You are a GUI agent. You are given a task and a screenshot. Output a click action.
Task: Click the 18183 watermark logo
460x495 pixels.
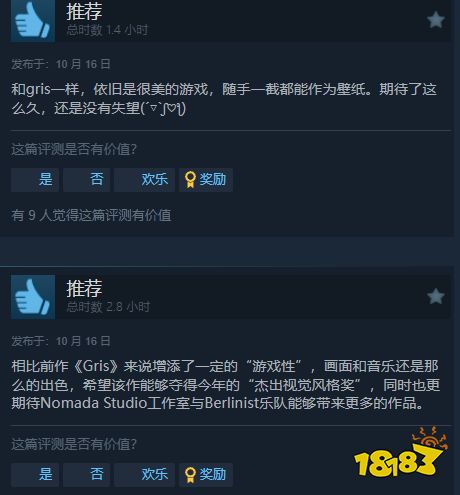[x=400, y=452]
